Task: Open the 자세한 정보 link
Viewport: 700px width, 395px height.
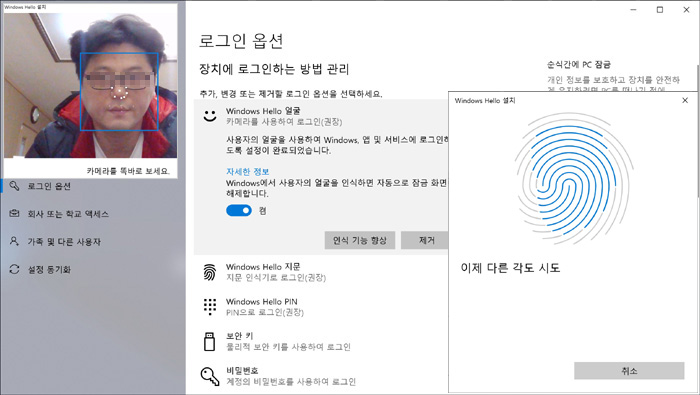Action: click(247, 171)
